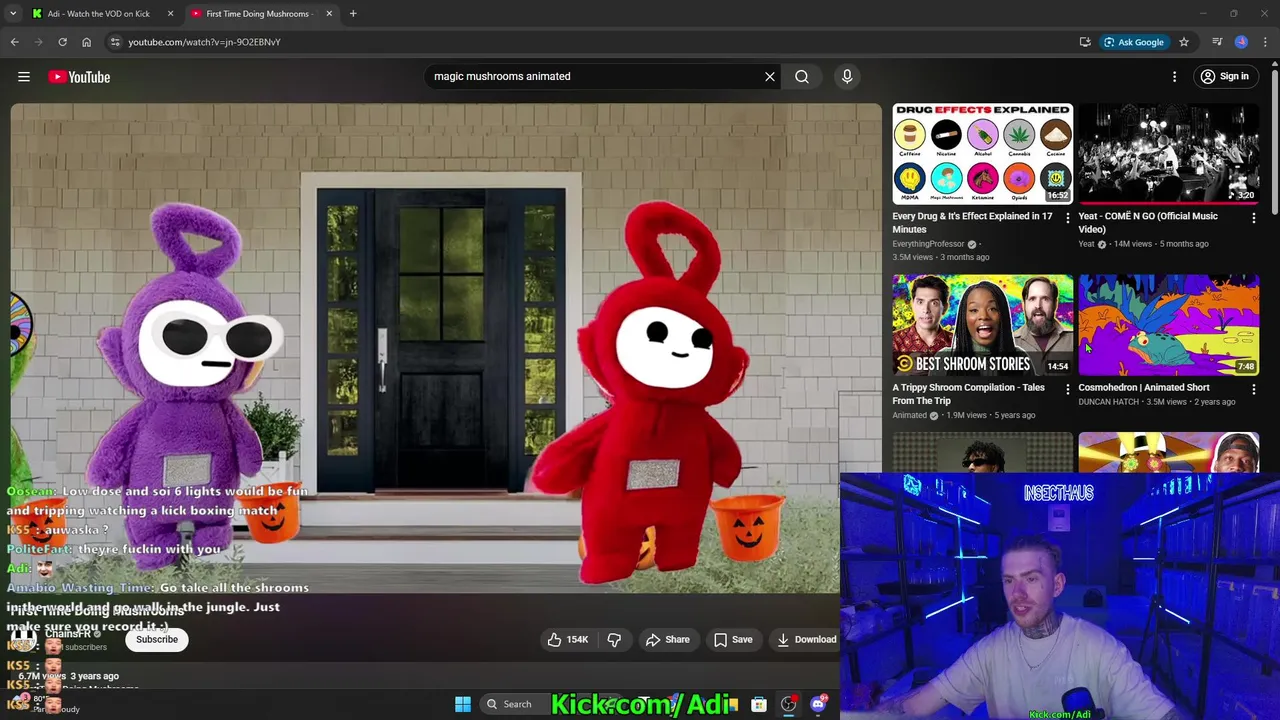Open options for Cosmohedron video
This screenshot has width=1280, height=720.
click(1254, 389)
